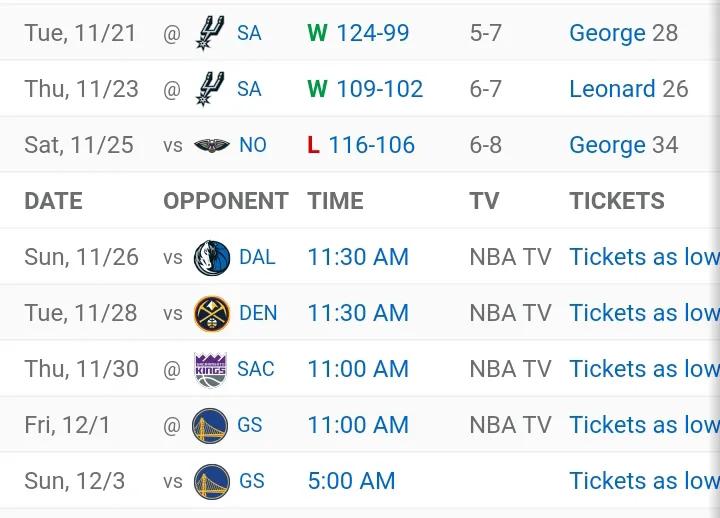Click the Sacramento Kings logo
The width and height of the screenshot is (720, 518).
(210, 370)
